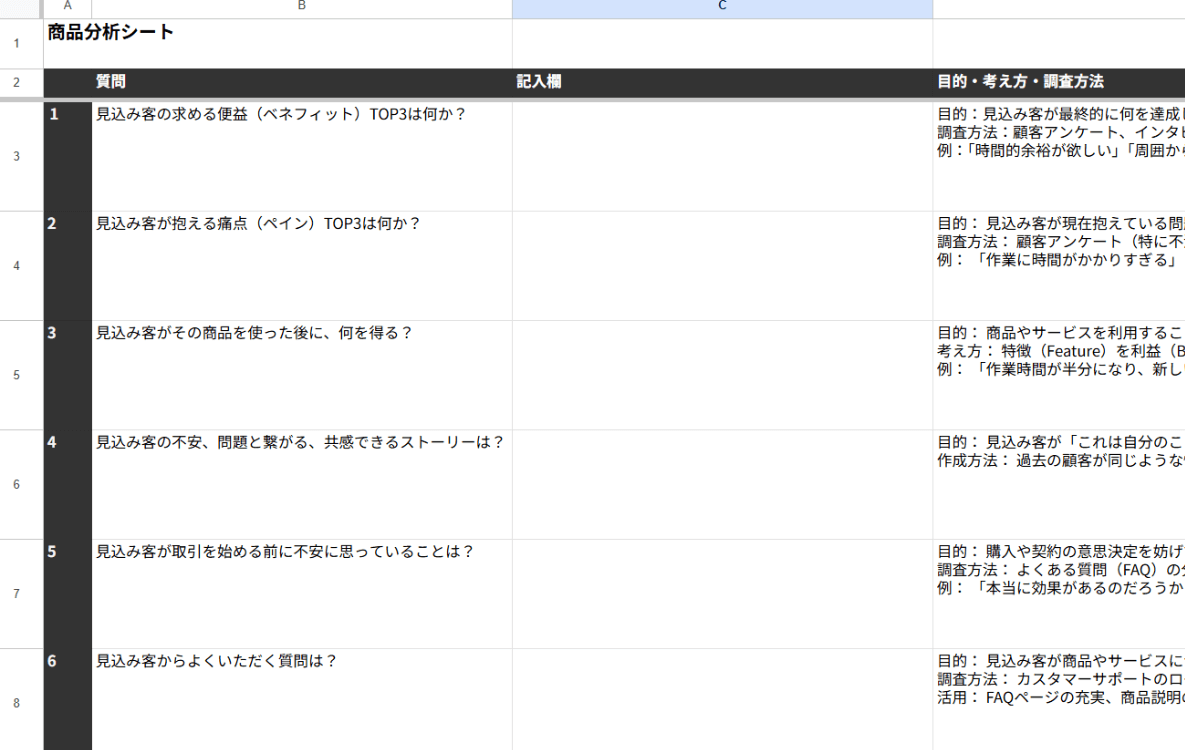
Task: Click the number 4 cell in column A
Action: (67, 485)
